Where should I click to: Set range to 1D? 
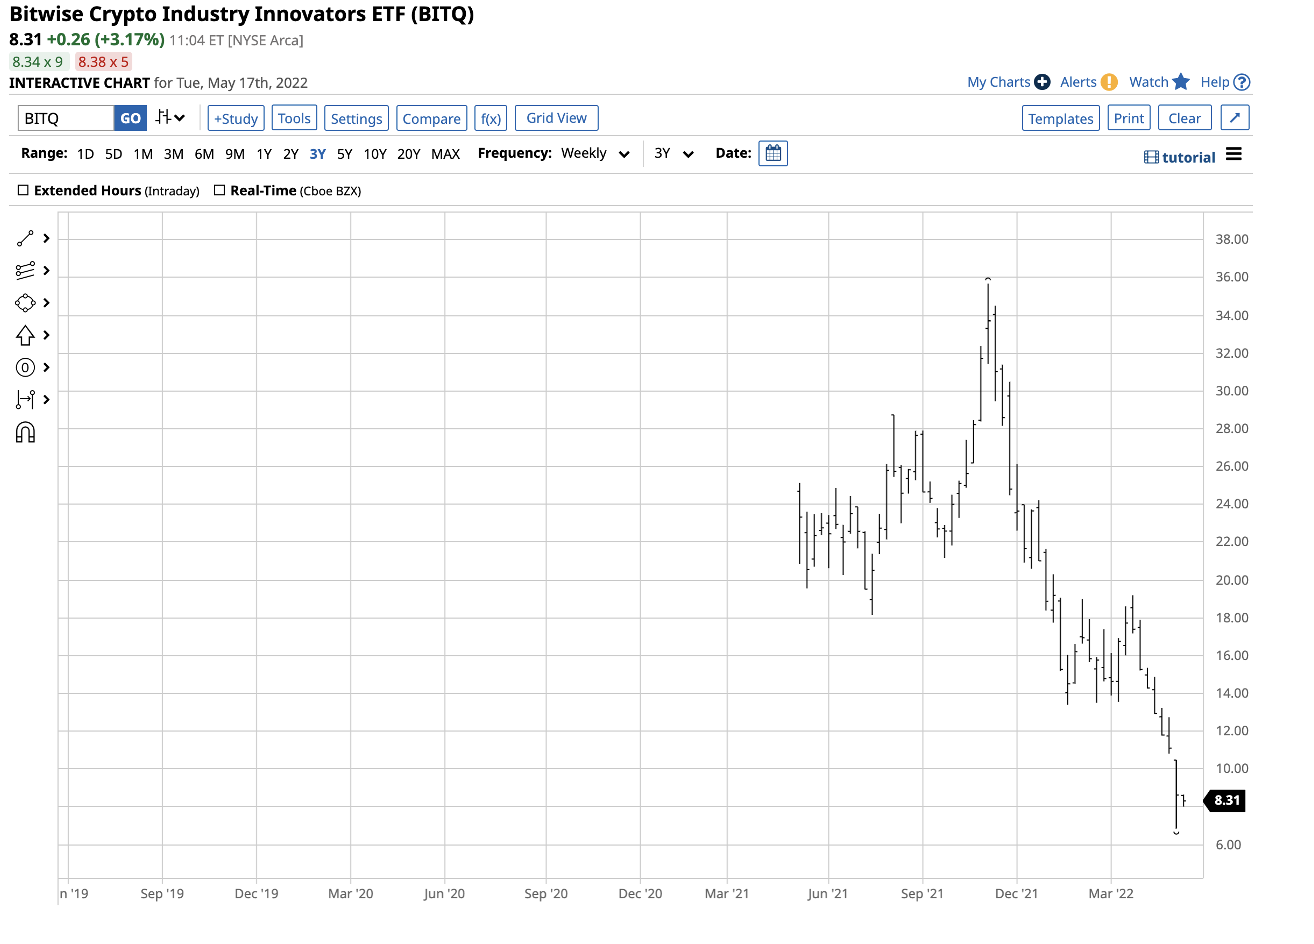coord(85,154)
